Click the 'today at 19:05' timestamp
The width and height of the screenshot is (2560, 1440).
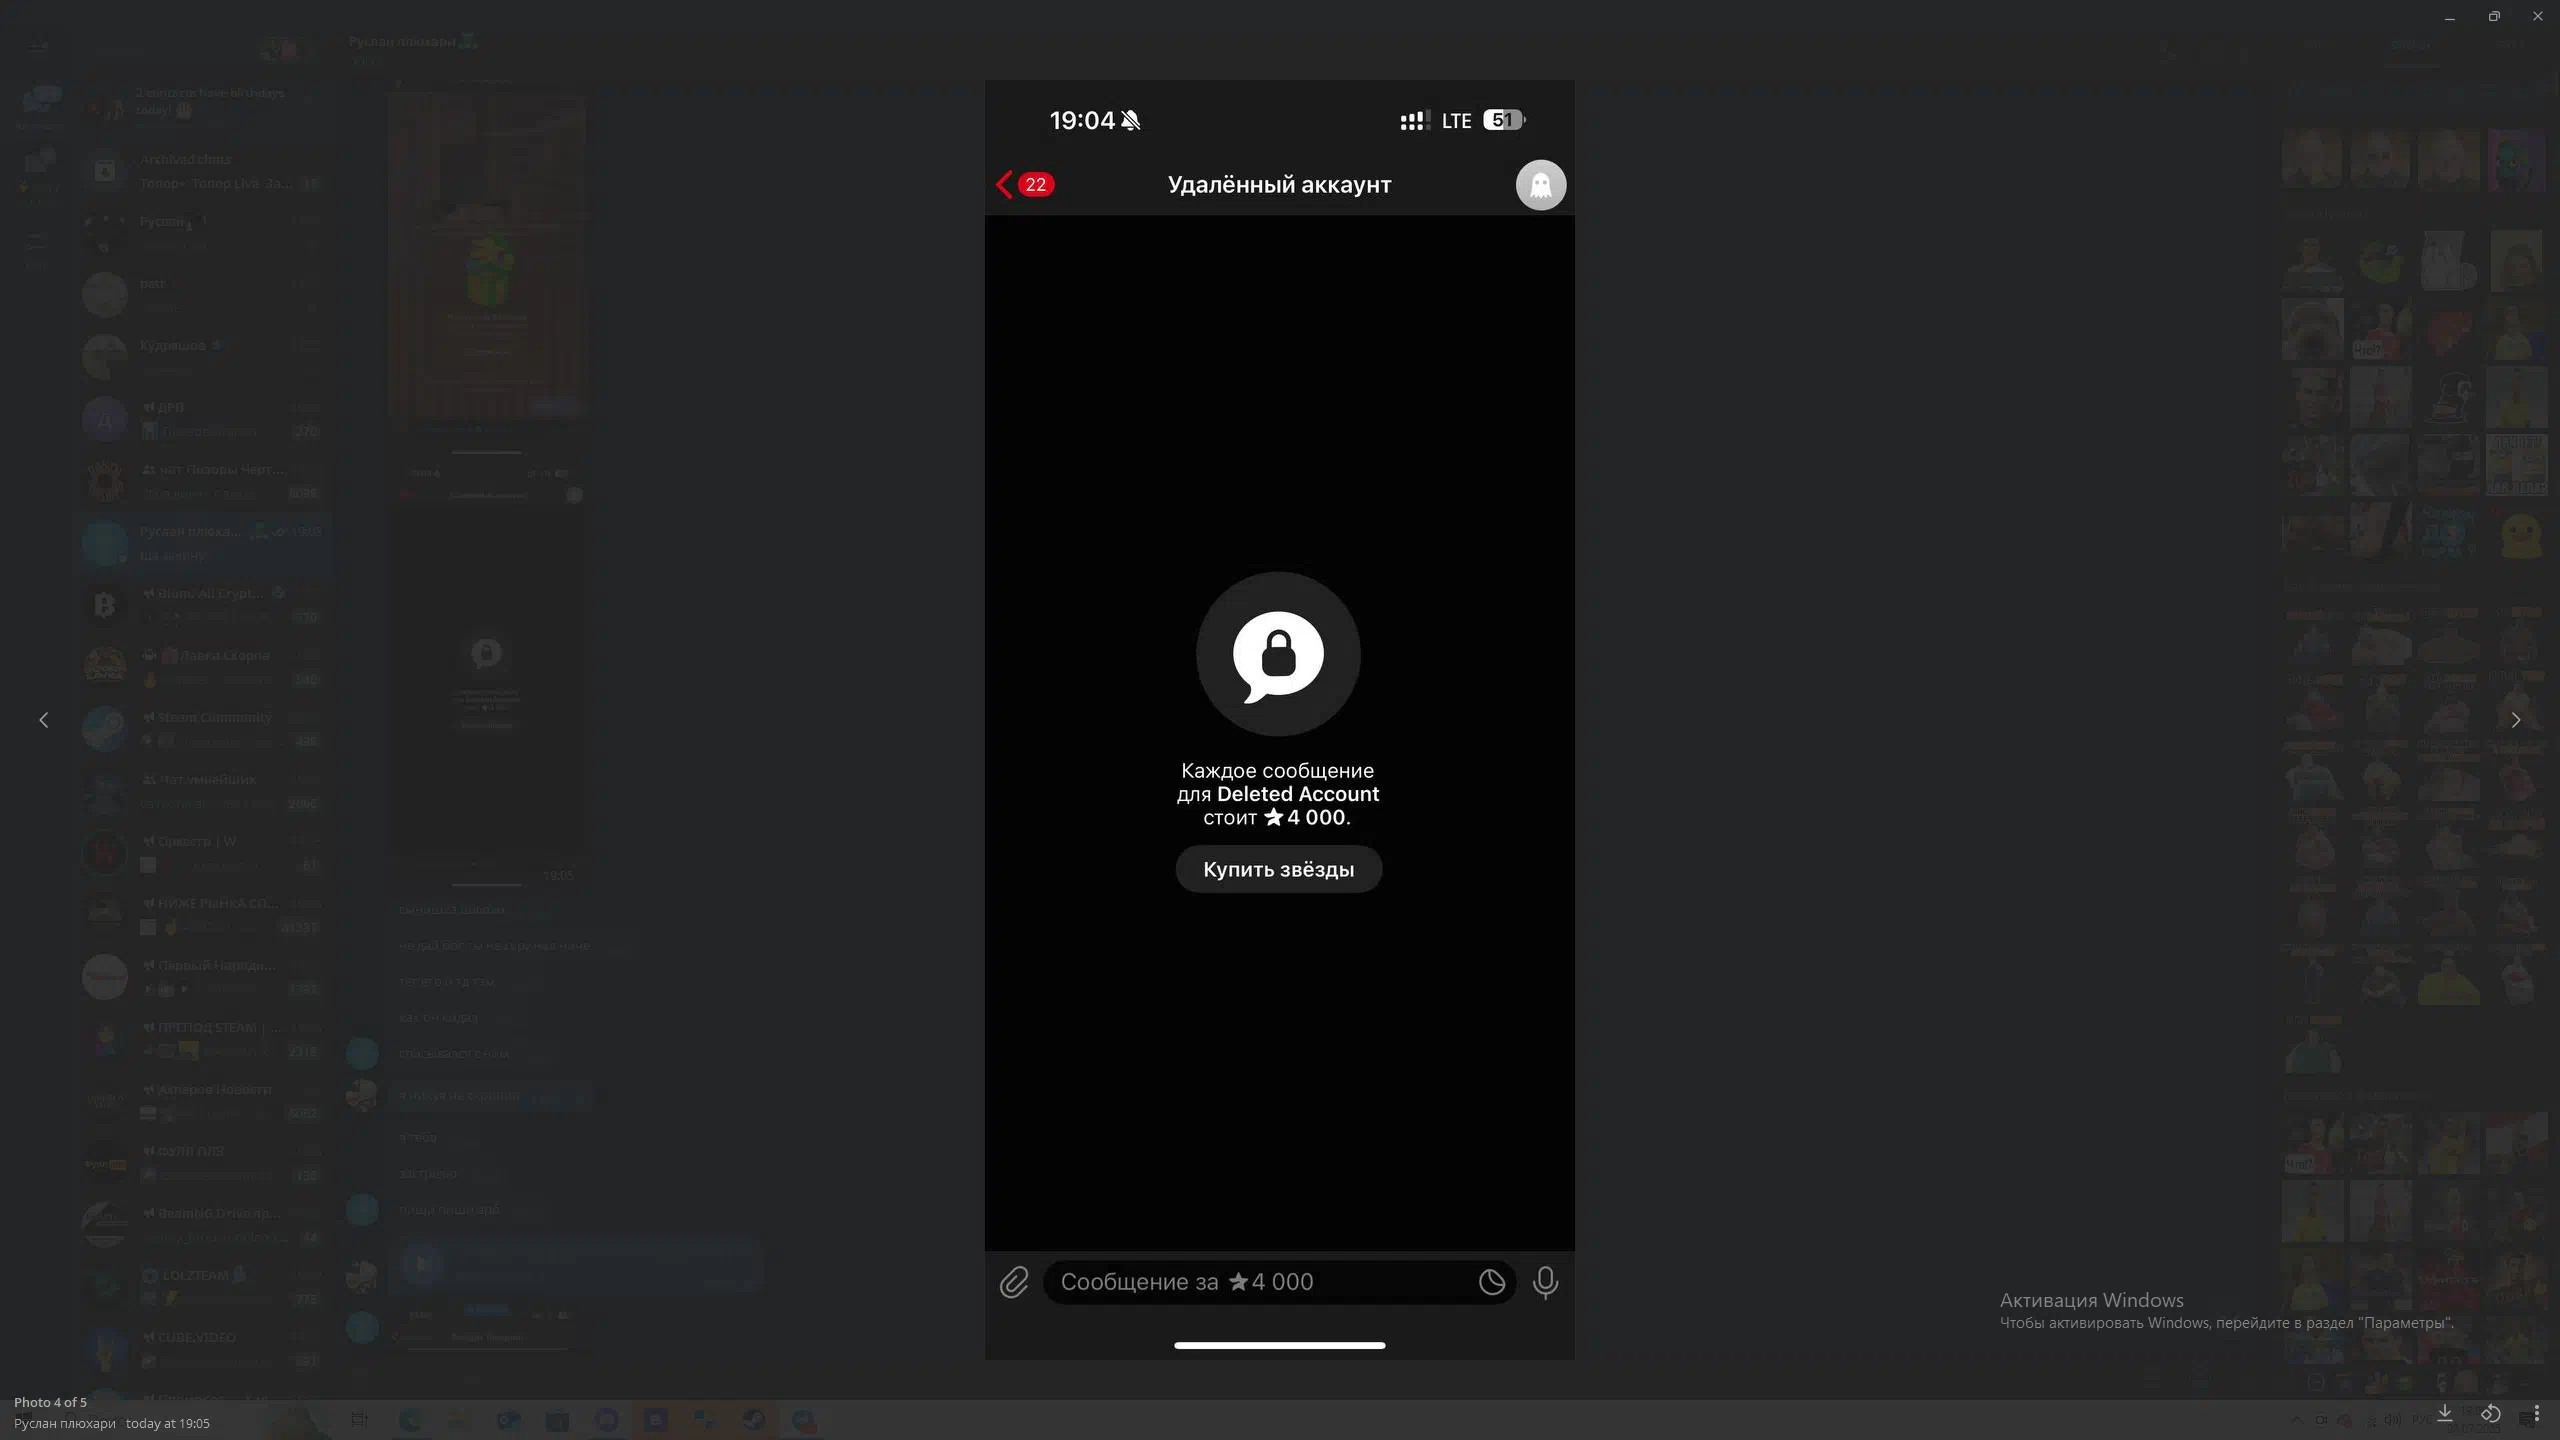(x=167, y=1423)
